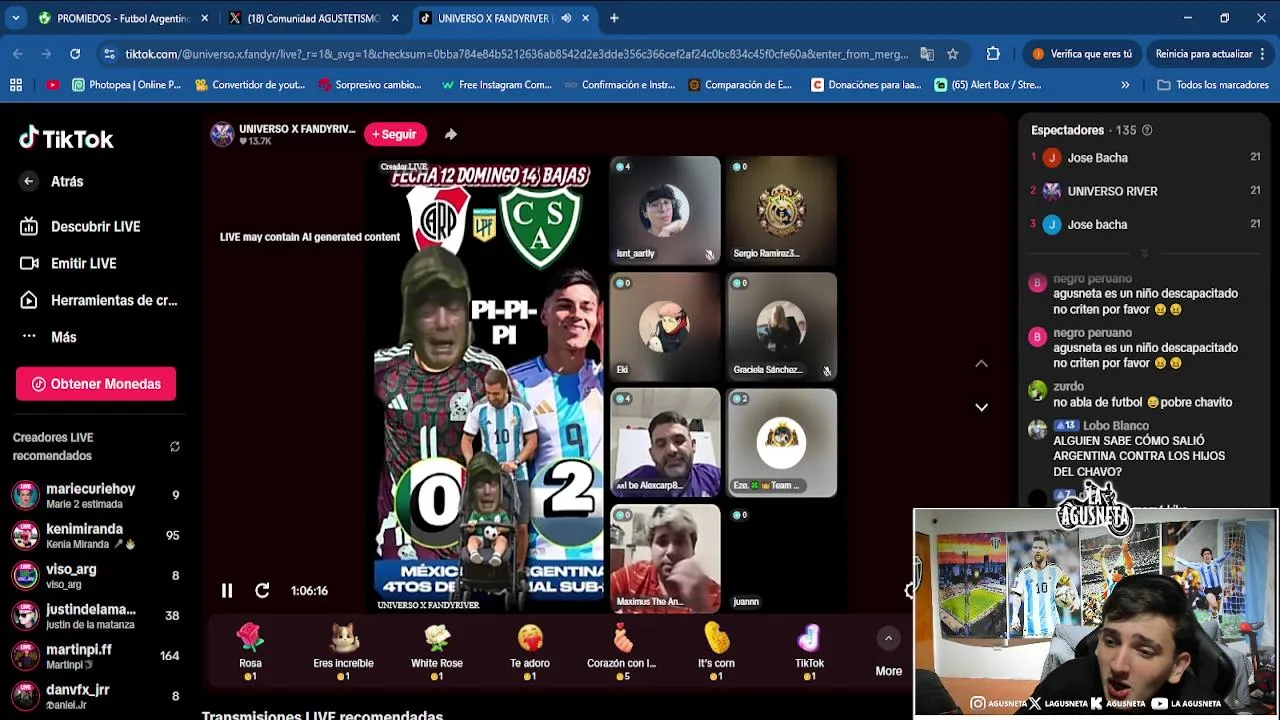Select viewer UNIVERSO RIVER in ranking

(x=1146, y=191)
